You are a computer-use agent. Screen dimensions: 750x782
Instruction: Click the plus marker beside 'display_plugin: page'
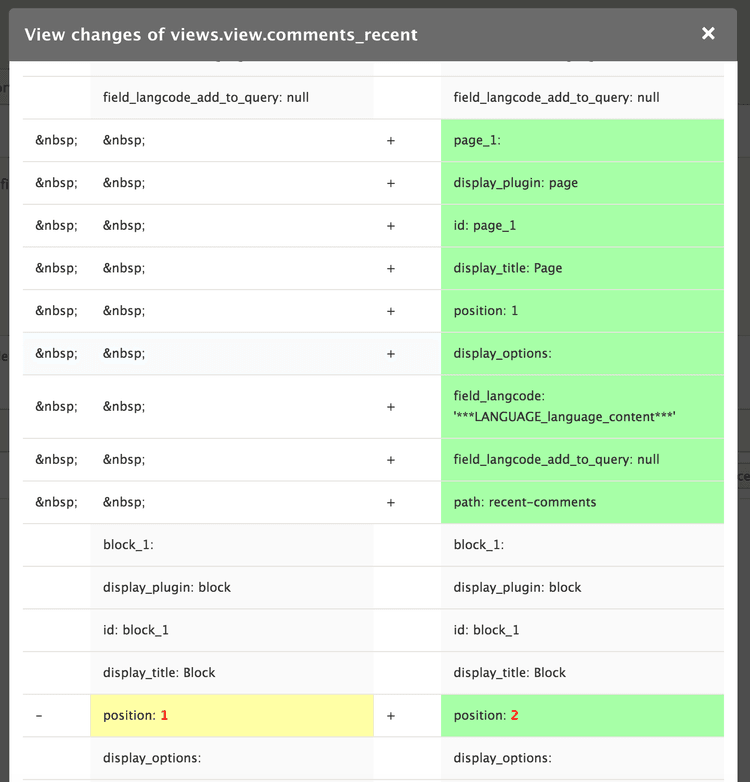391,184
